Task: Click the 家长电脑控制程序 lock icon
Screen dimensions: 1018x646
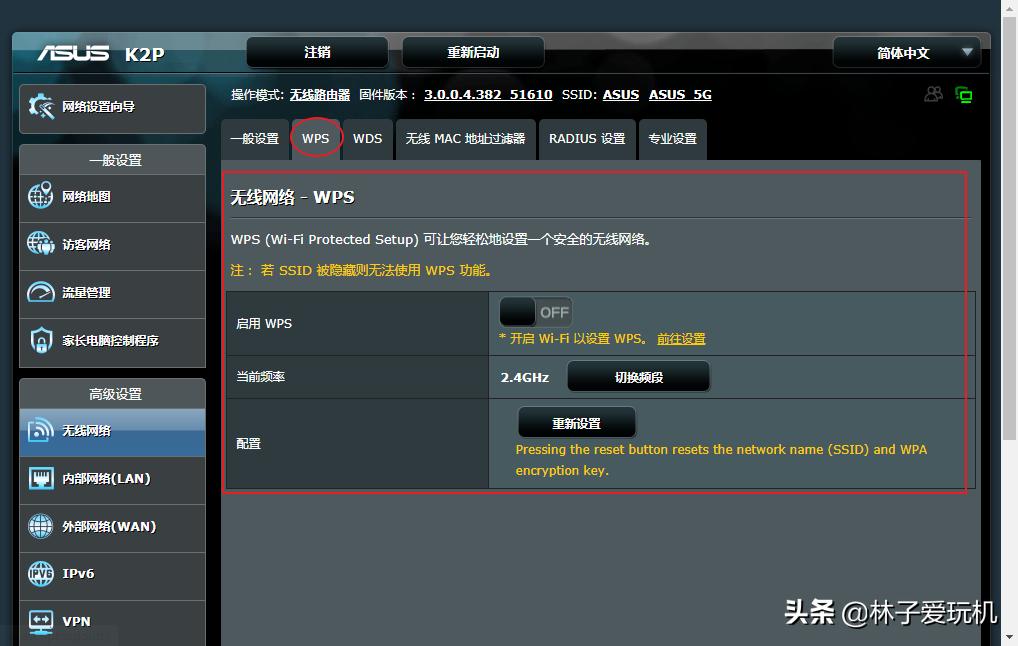Action: pos(40,342)
